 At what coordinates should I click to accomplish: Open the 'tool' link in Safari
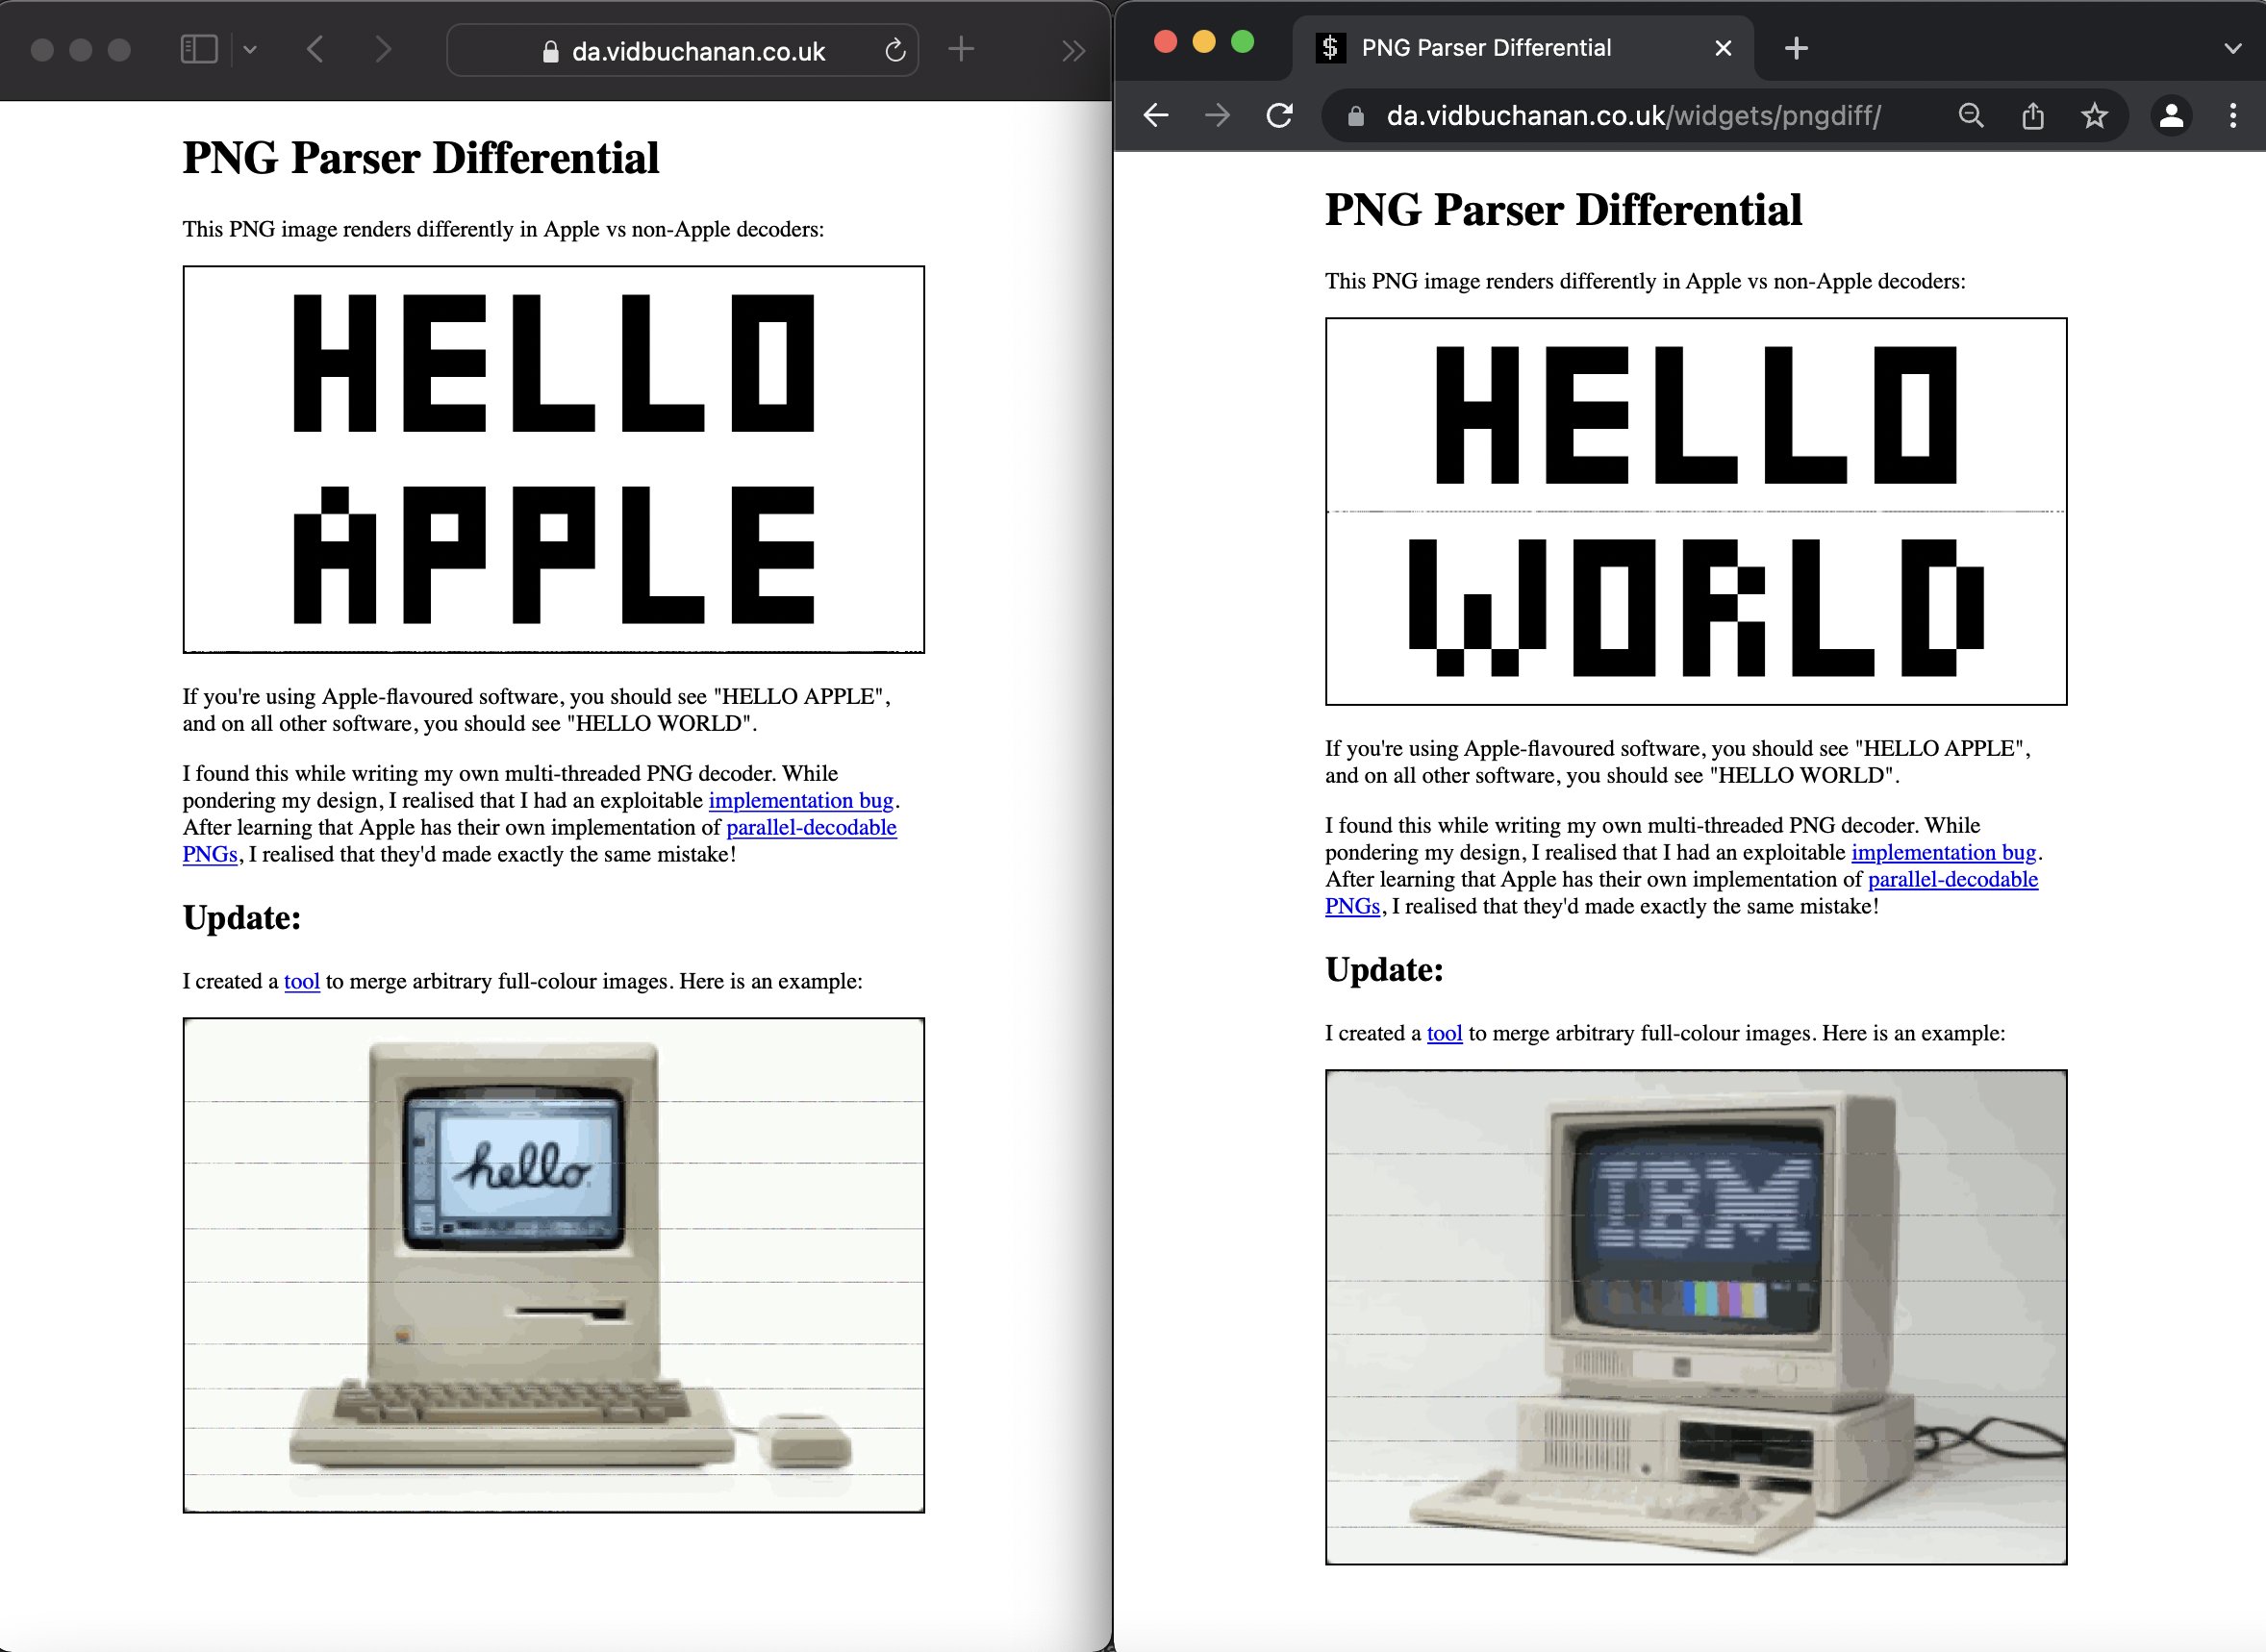[302, 981]
